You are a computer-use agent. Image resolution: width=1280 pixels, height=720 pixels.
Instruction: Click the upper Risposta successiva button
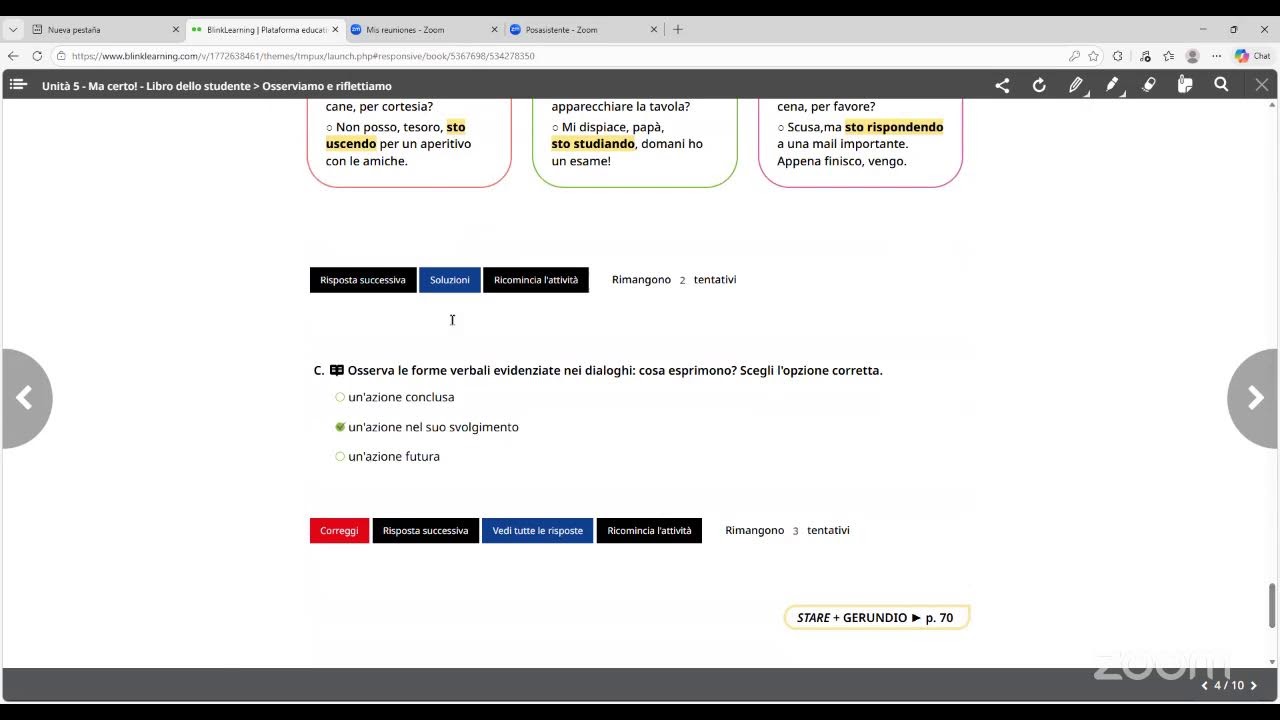coord(363,280)
